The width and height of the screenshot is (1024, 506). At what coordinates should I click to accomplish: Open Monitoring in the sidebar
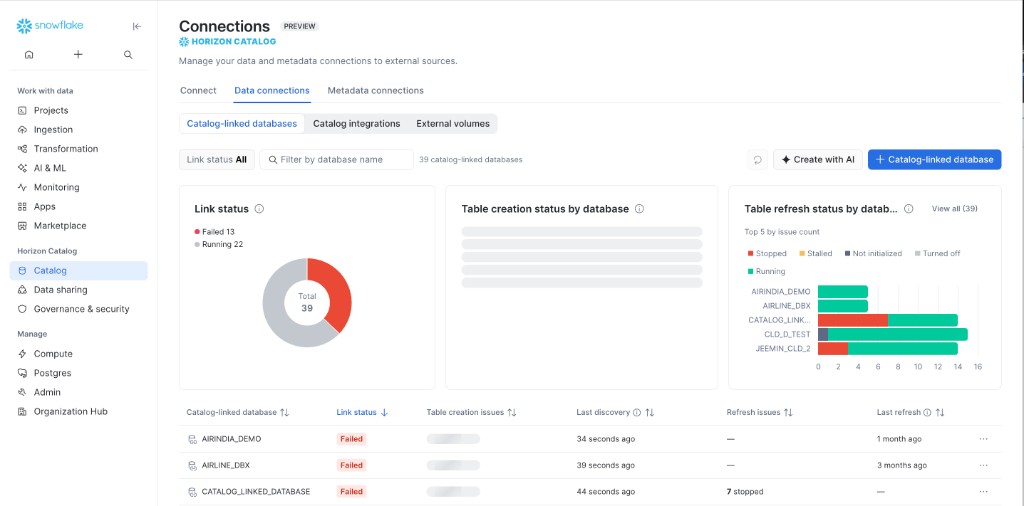coord(78,187)
